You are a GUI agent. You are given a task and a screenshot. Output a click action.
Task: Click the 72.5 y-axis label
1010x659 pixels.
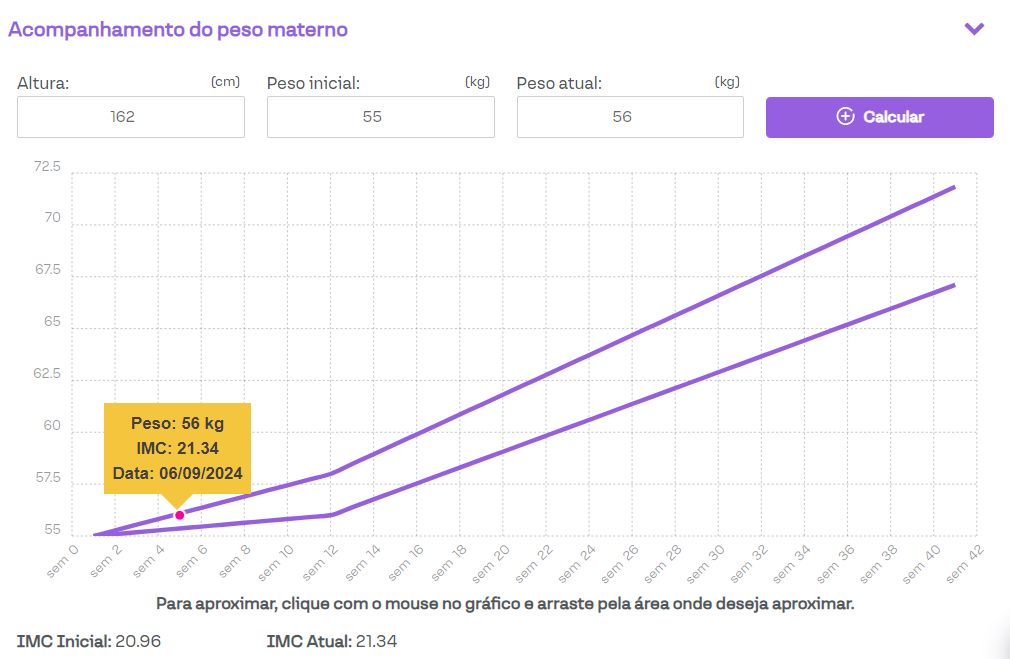tap(47, 167)
